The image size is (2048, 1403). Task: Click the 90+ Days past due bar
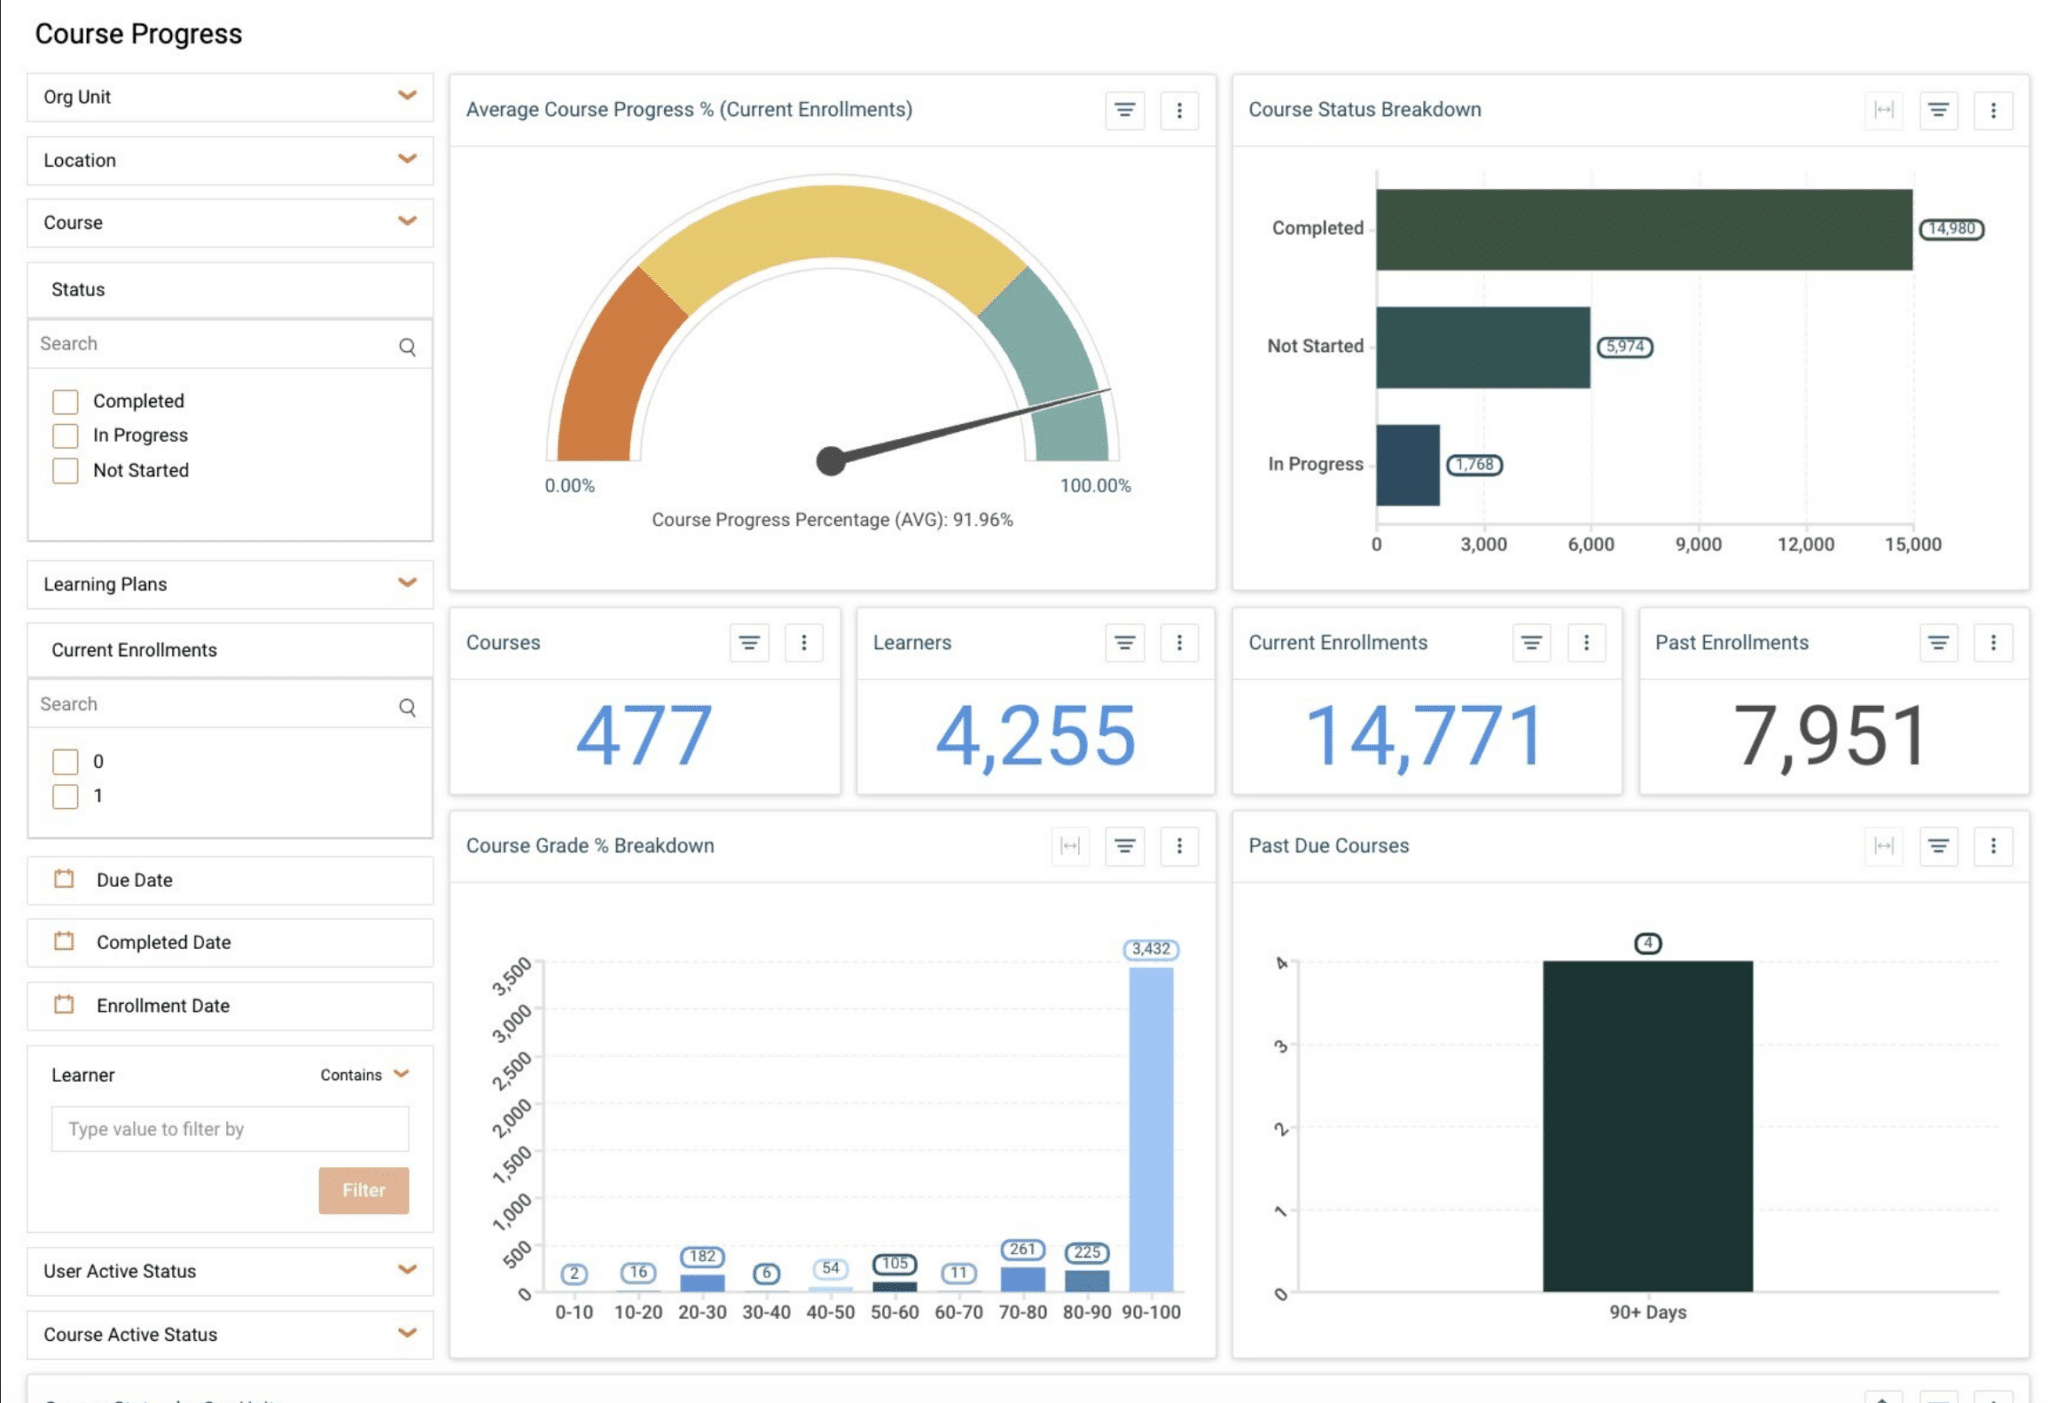1648,1126
